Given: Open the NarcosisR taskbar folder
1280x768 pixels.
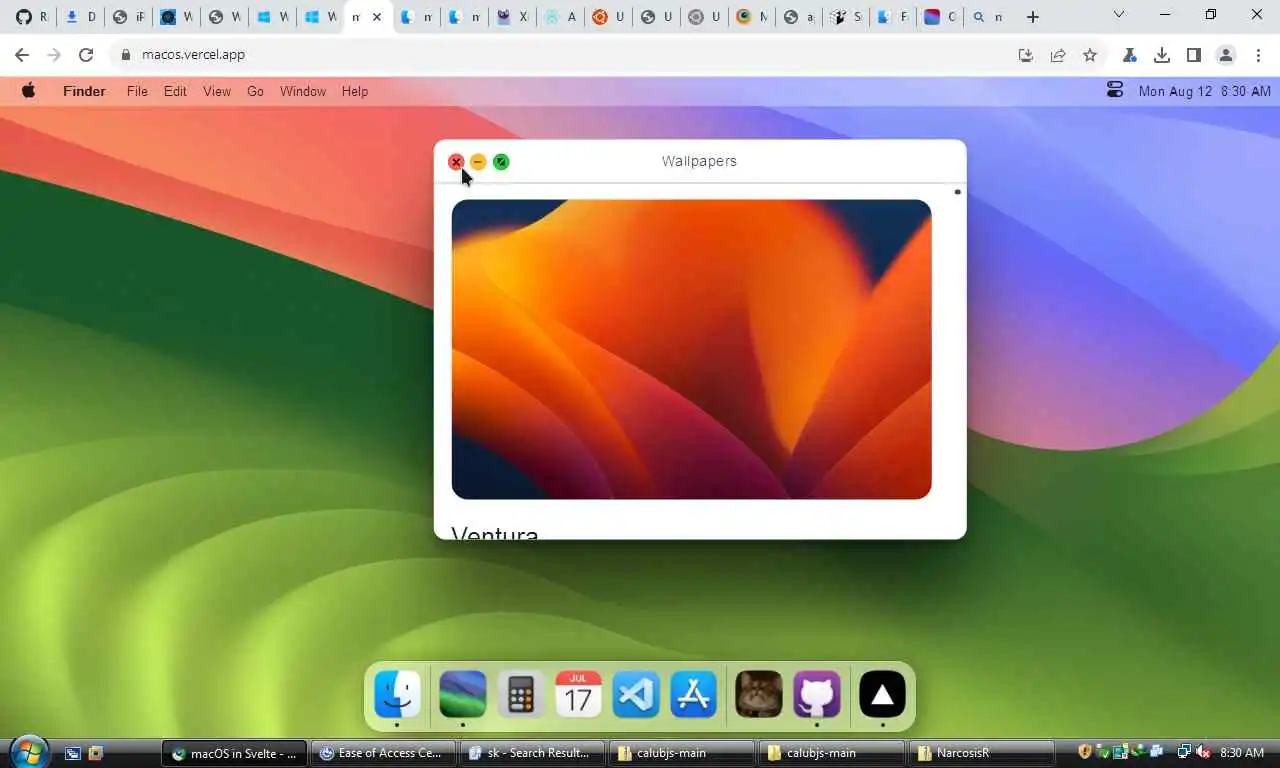Looking at the screenshot, I should (x=981, y=753).
